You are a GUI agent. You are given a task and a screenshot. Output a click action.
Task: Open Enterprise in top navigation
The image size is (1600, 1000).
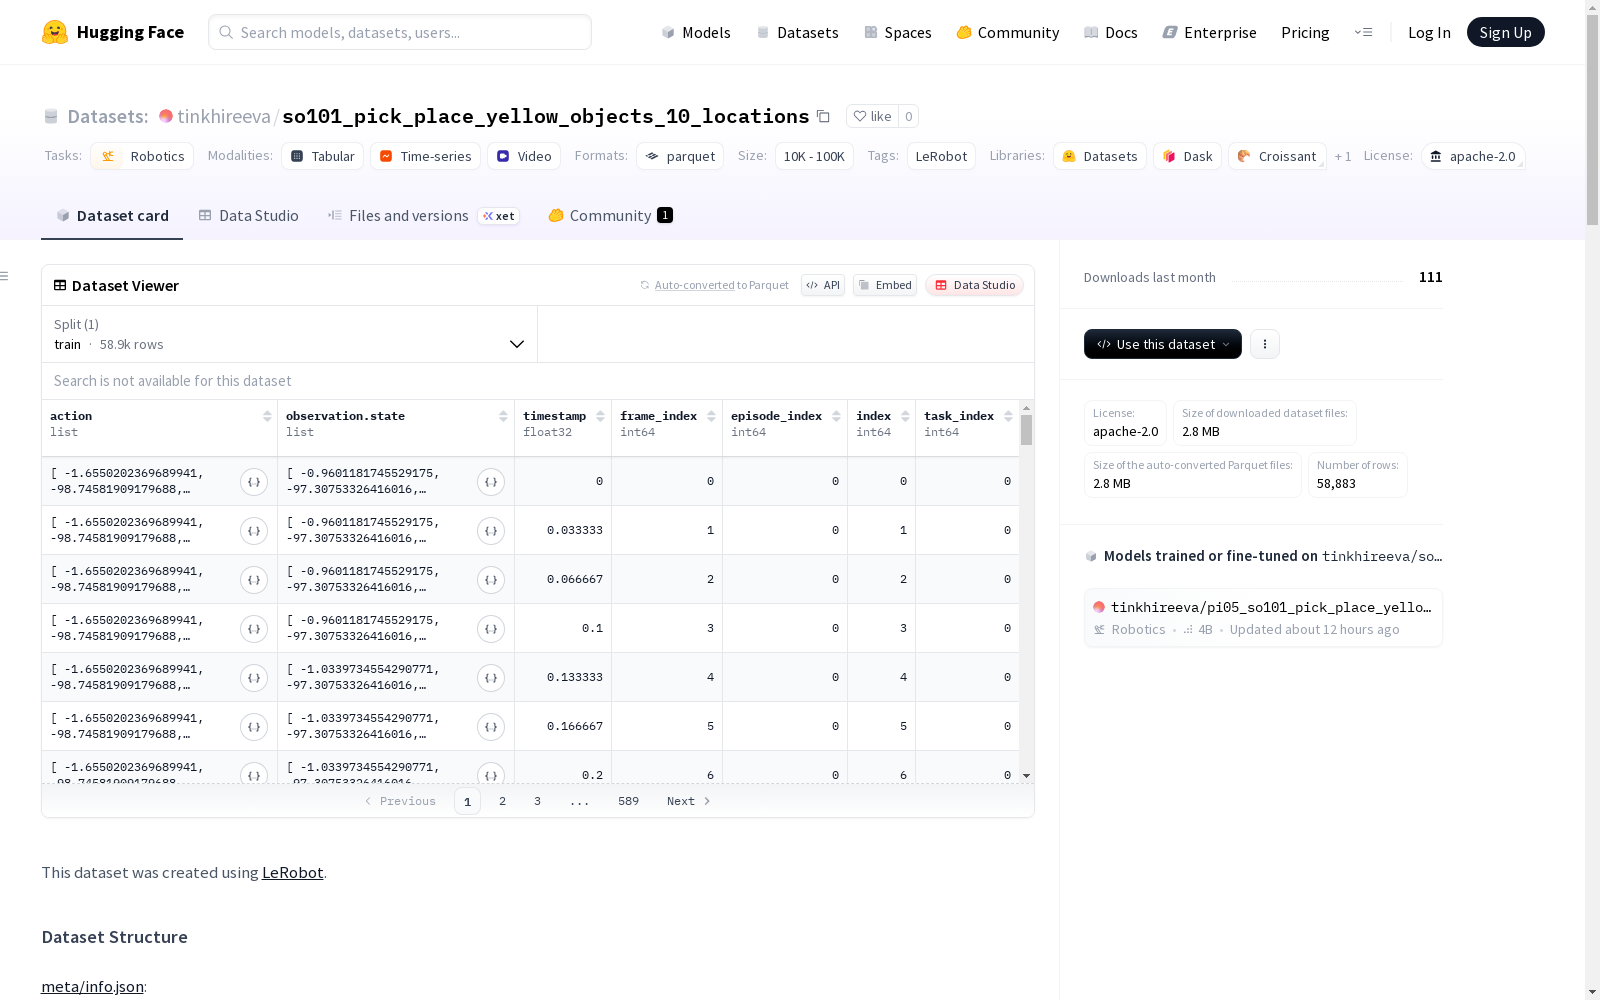pos(1210,32)
